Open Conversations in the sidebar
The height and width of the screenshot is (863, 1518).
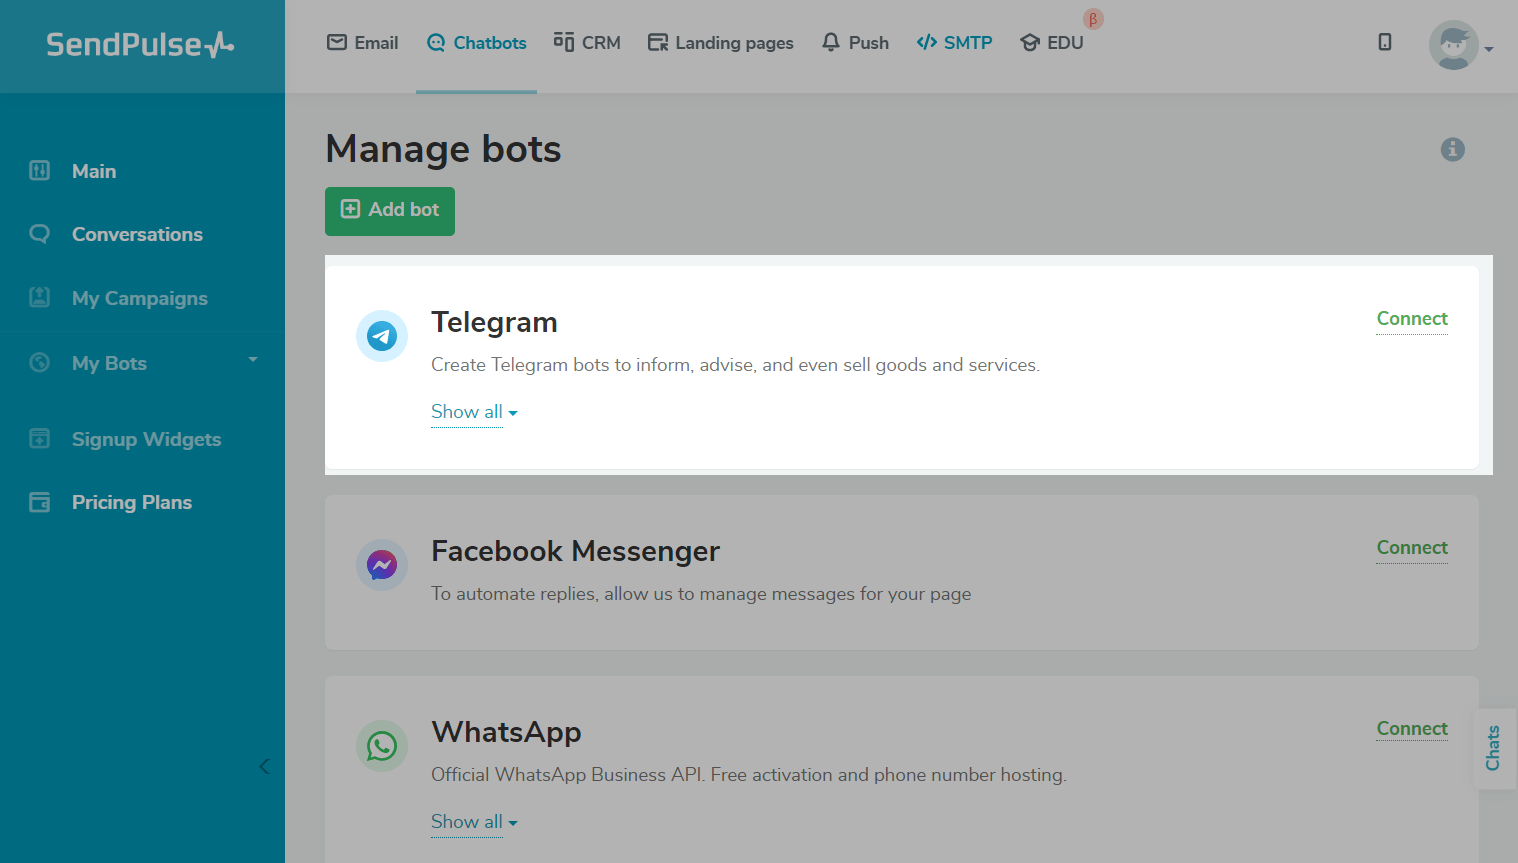[x=137, y=234]
